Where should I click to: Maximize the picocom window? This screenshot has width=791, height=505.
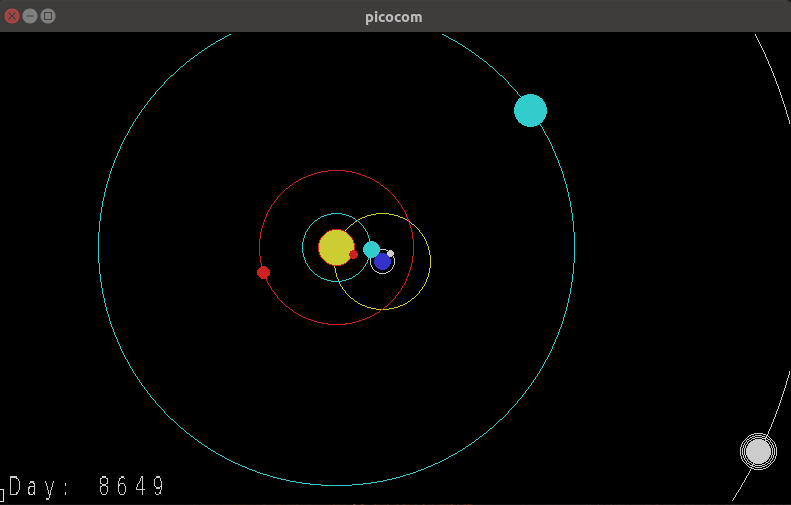48,16
